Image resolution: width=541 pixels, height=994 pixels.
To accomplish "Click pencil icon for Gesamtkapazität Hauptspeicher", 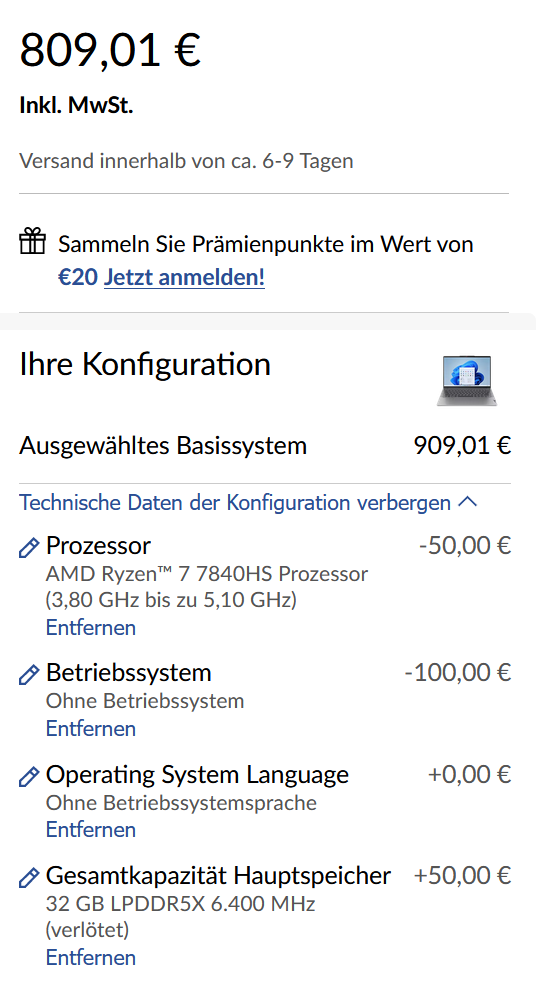I will tap(29, 877).
